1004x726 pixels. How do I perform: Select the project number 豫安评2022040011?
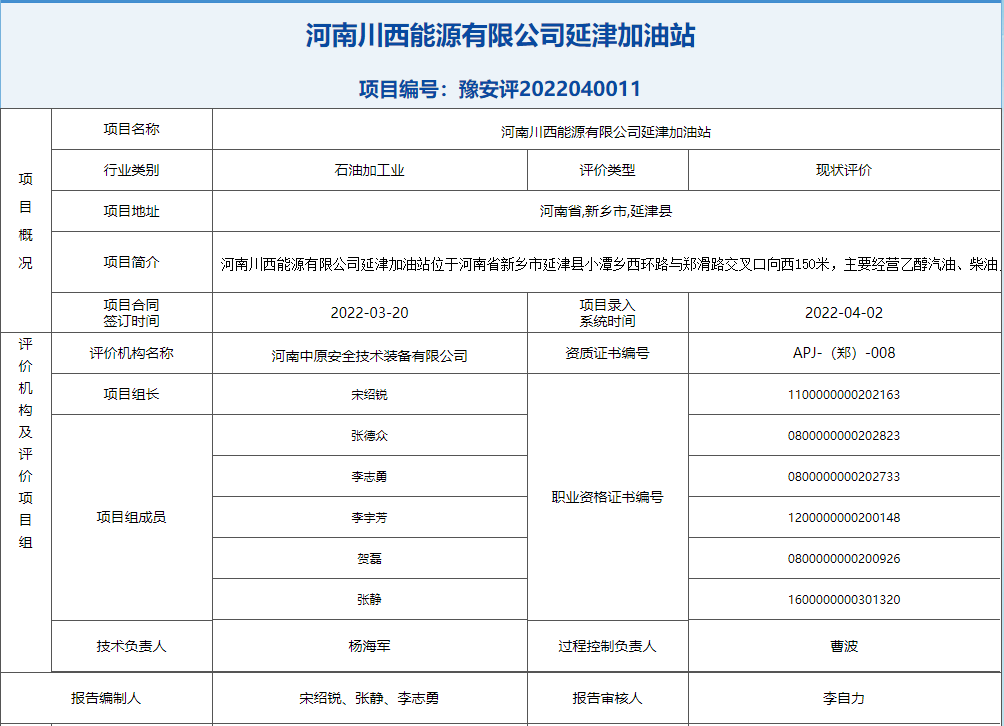(549, 89)
